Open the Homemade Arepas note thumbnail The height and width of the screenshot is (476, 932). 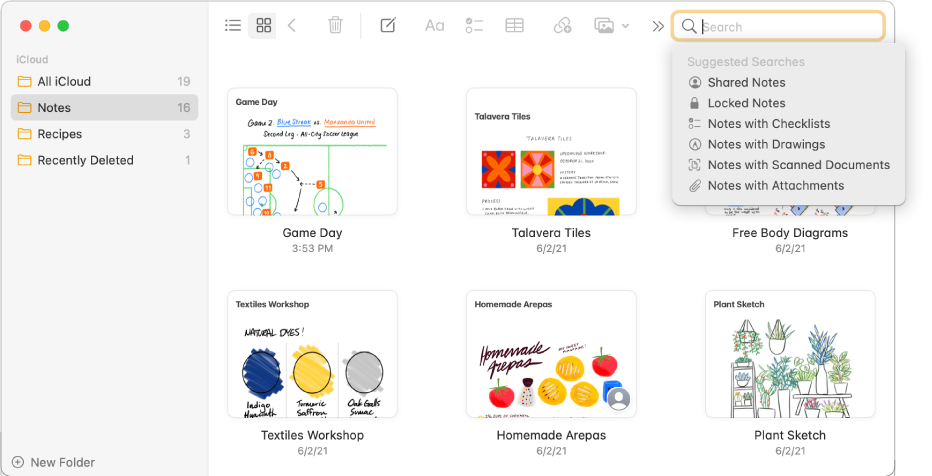point(551,354)
